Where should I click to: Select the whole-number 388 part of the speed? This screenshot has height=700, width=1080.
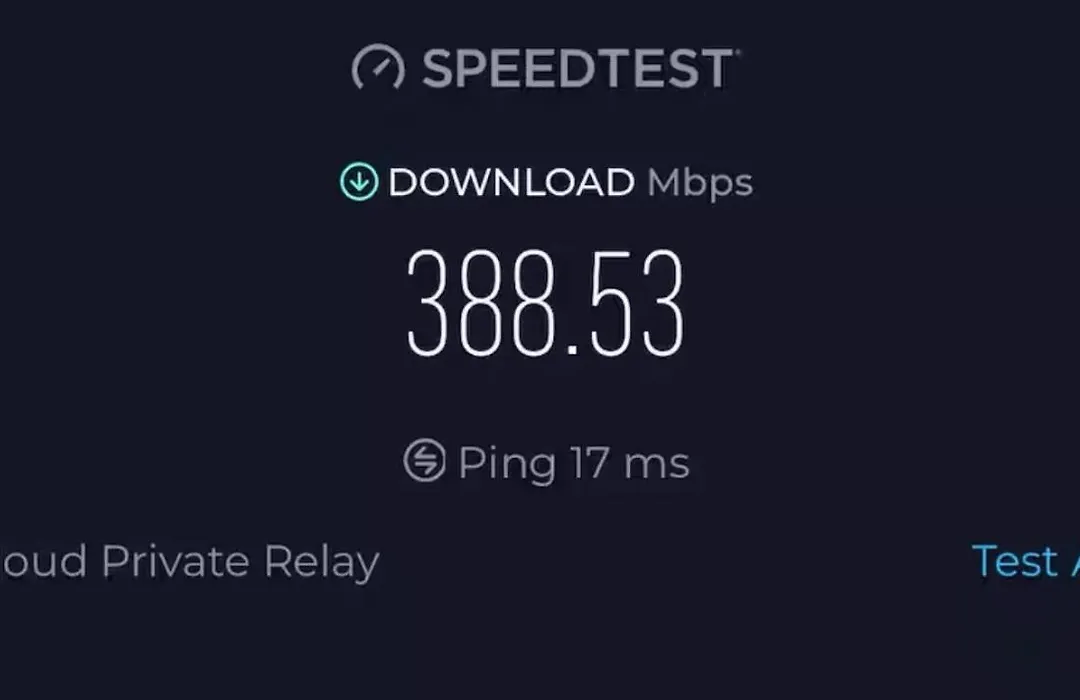click(481, 303)
